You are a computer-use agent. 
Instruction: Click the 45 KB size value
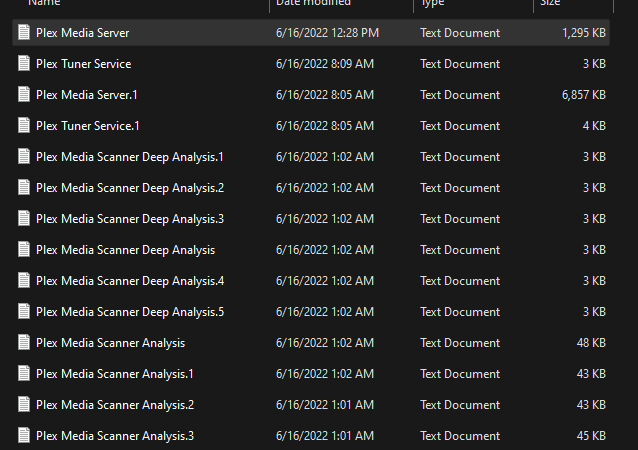coord(591,436)
